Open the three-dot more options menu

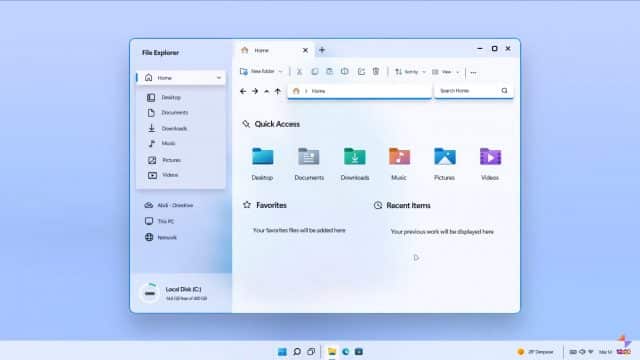pyautogui.click(x=473, y=73)
